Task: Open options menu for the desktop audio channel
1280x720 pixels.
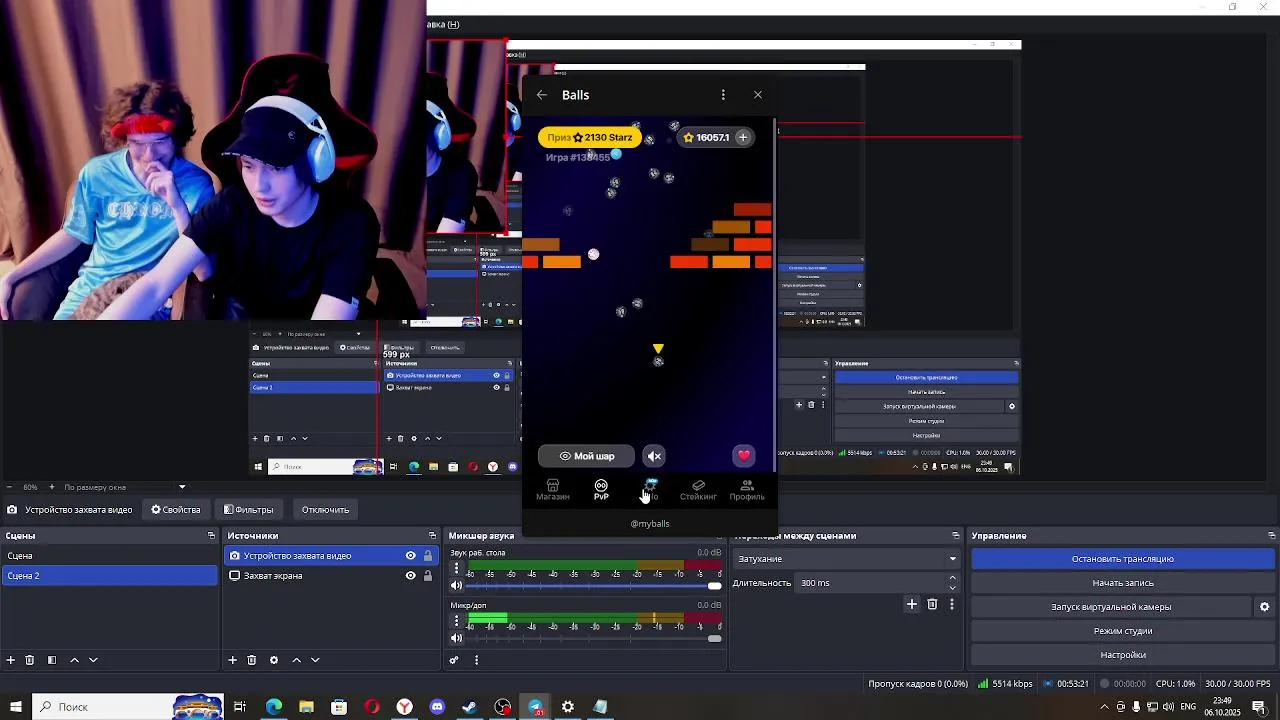Action: coord(457,568)
